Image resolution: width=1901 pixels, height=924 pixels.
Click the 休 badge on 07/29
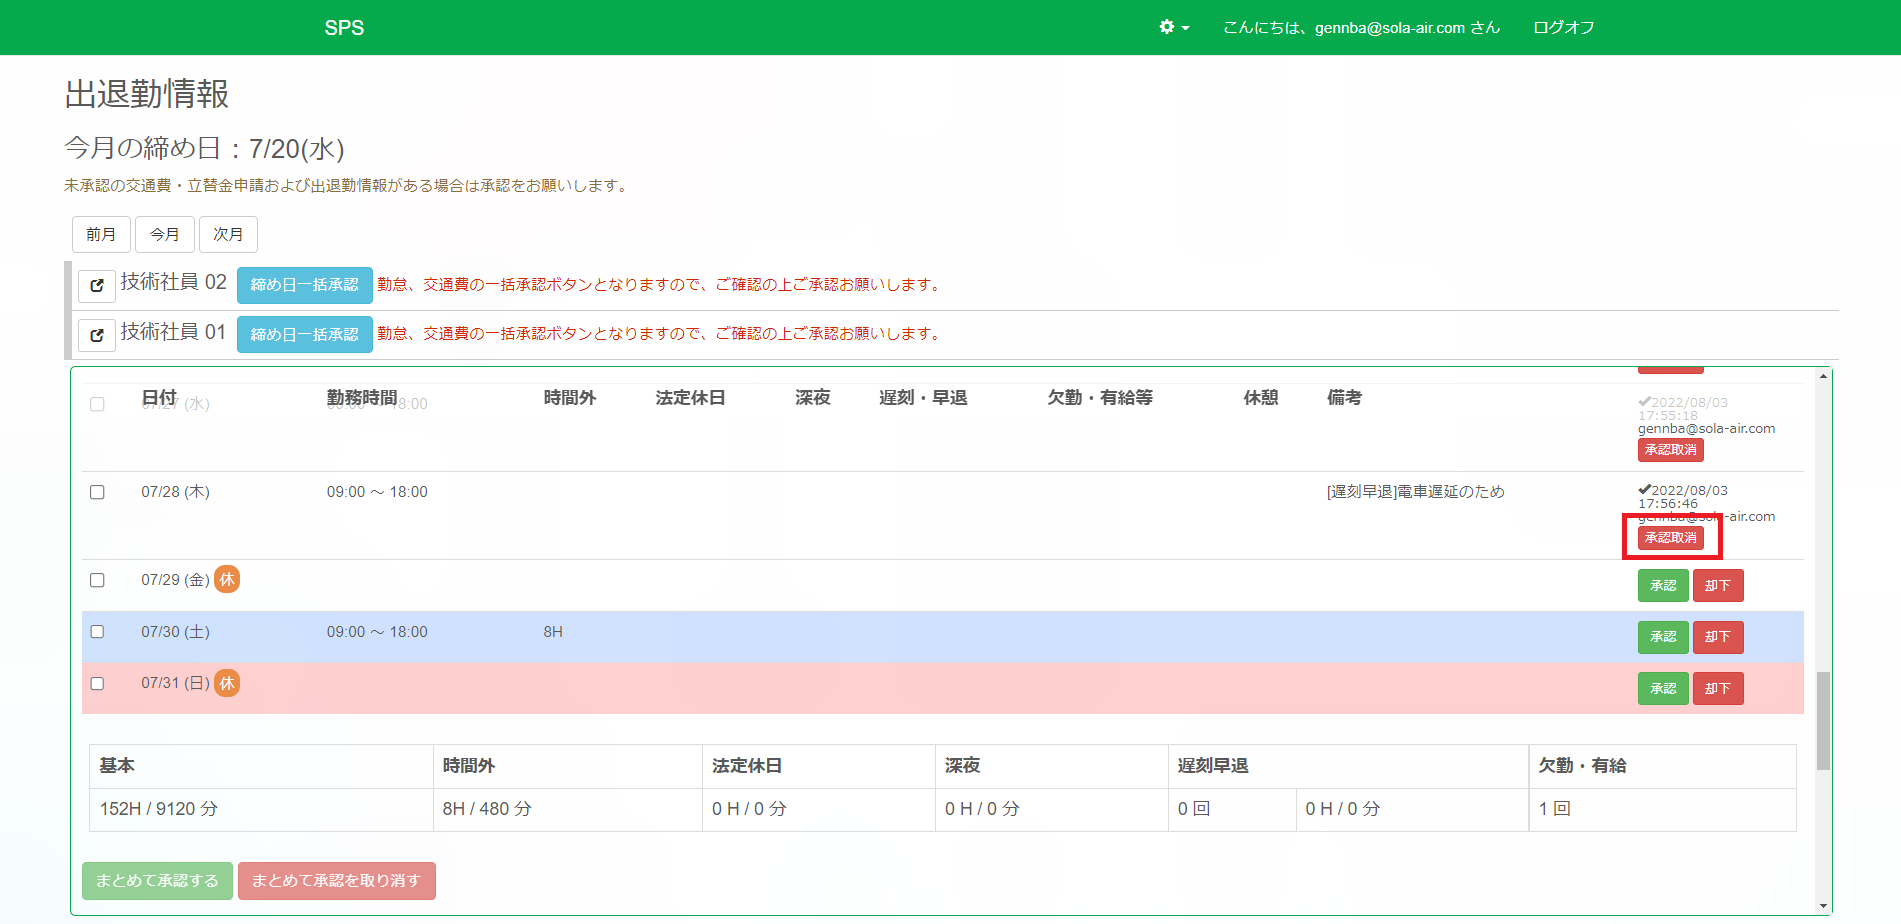[x=227, y=580]
